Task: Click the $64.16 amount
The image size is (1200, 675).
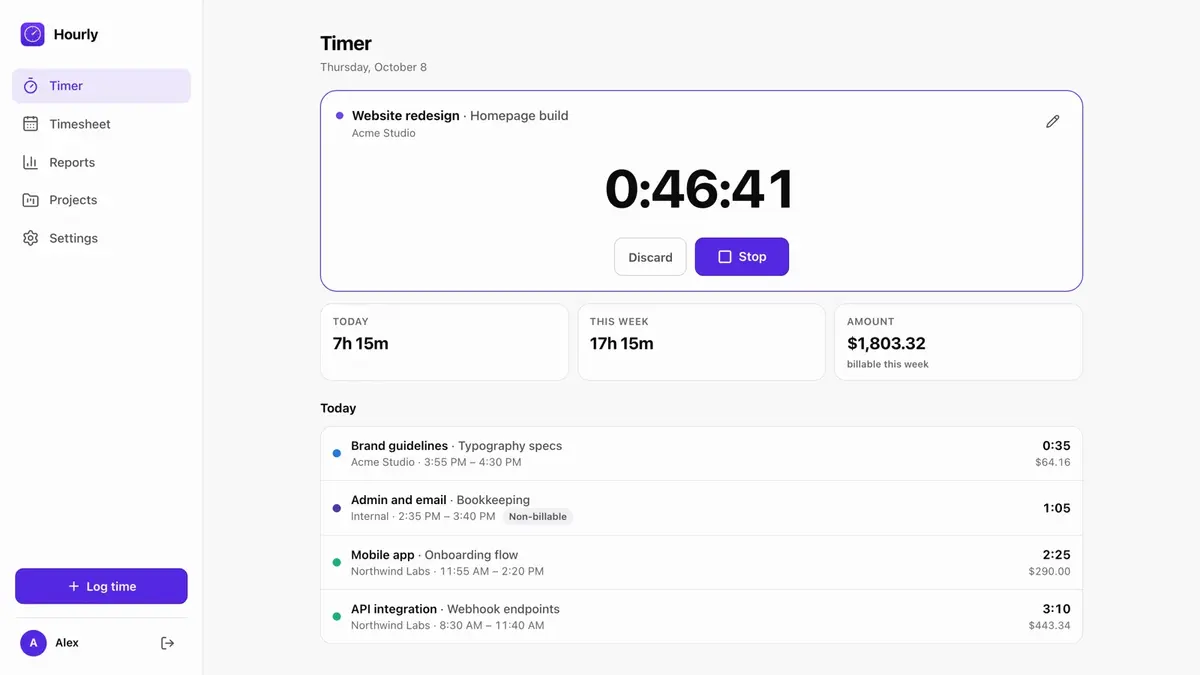Action: coord(1052,463)
